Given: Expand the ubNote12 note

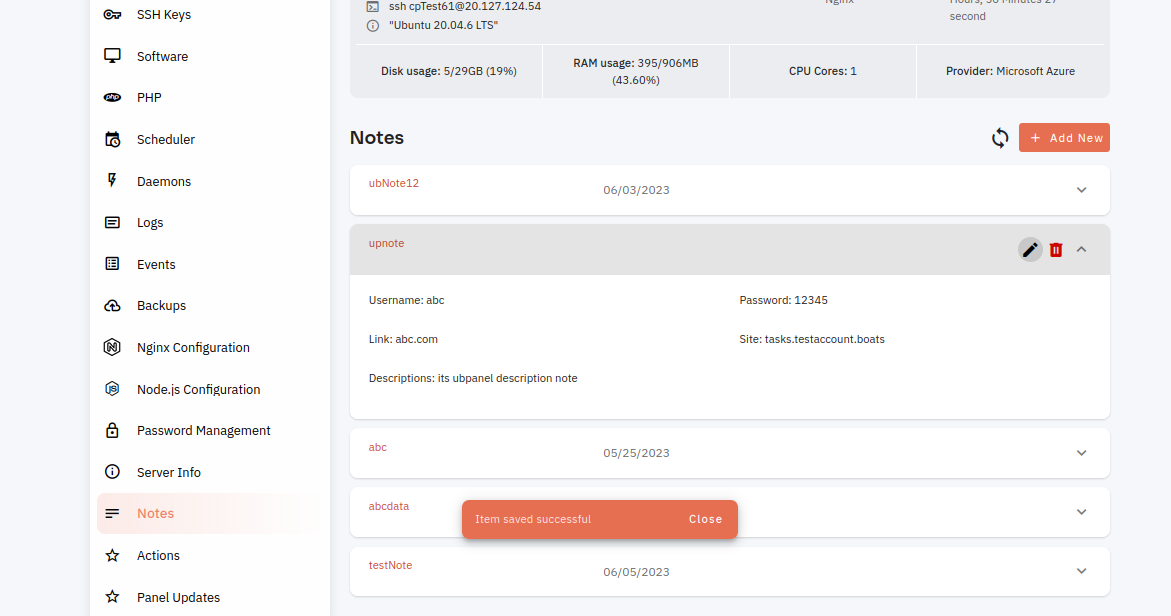Looking at the screenshot, I should tap(1081, 190).
